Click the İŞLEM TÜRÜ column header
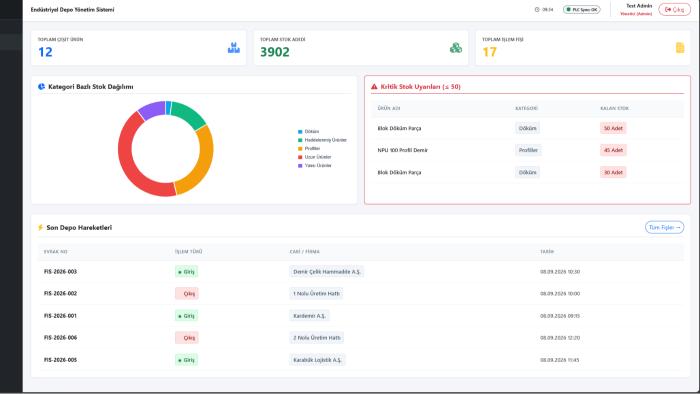Viewport: 700px width, 394px height. click(x=188, y=252)
